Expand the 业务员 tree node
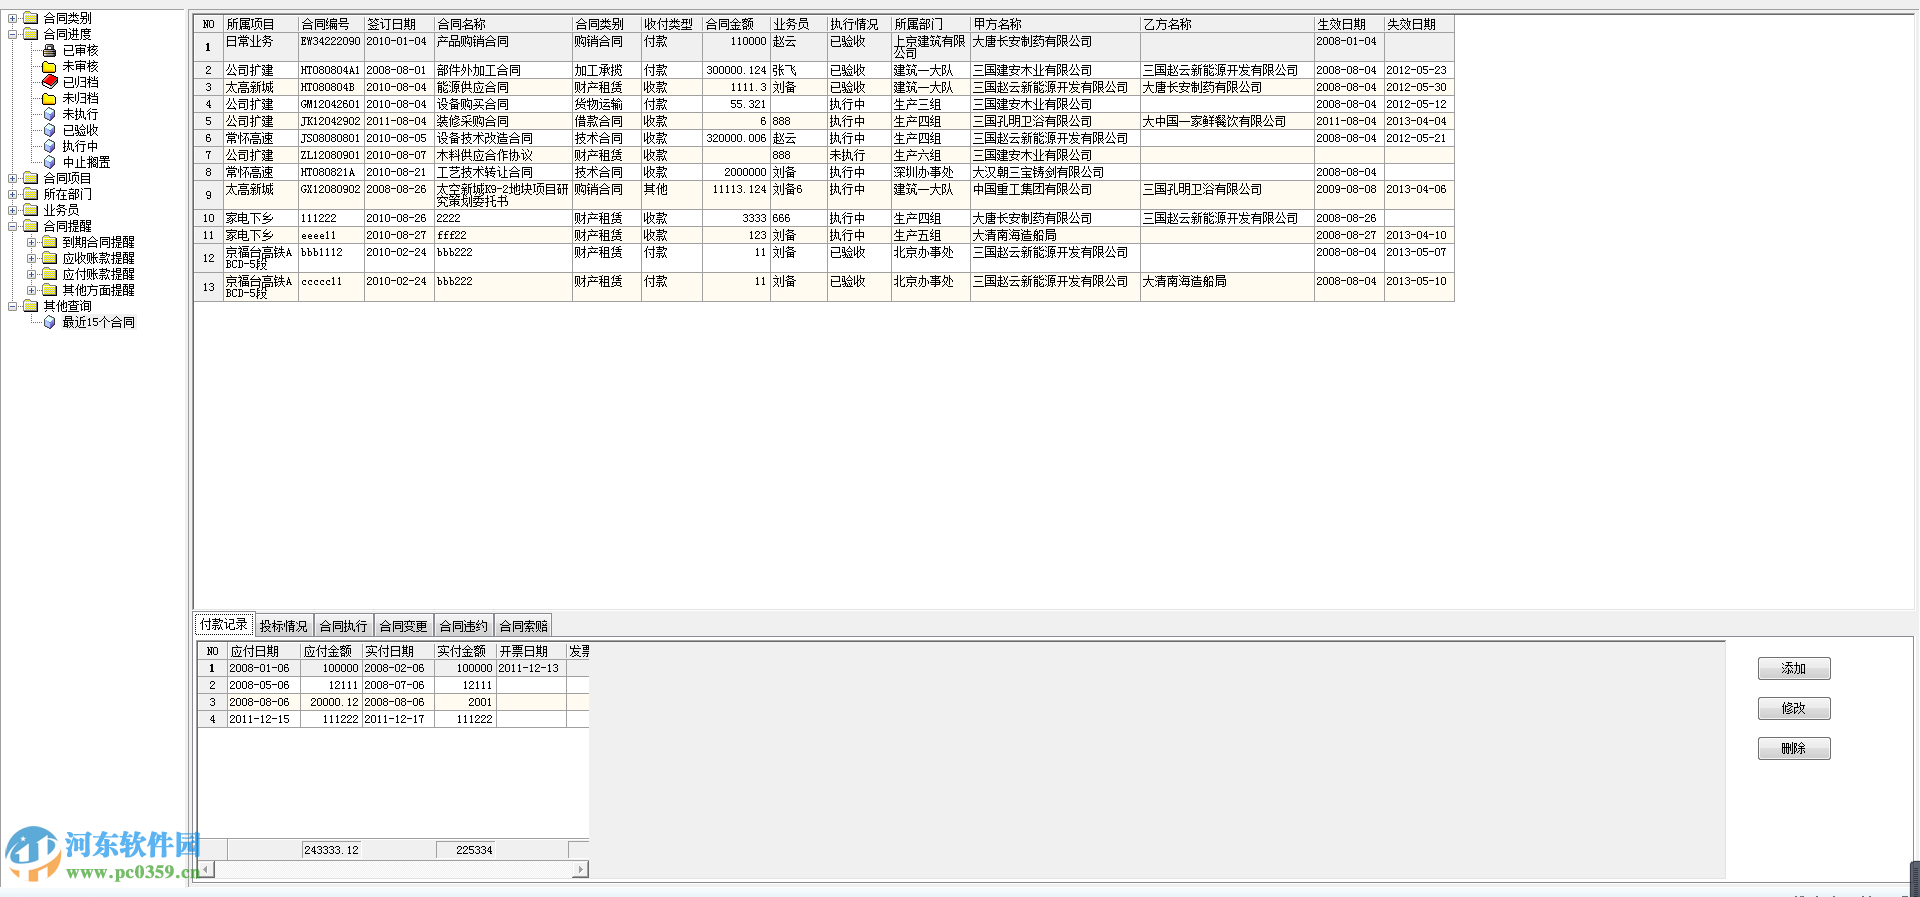This screenshot has width=1920, height=897. (13, 210)
